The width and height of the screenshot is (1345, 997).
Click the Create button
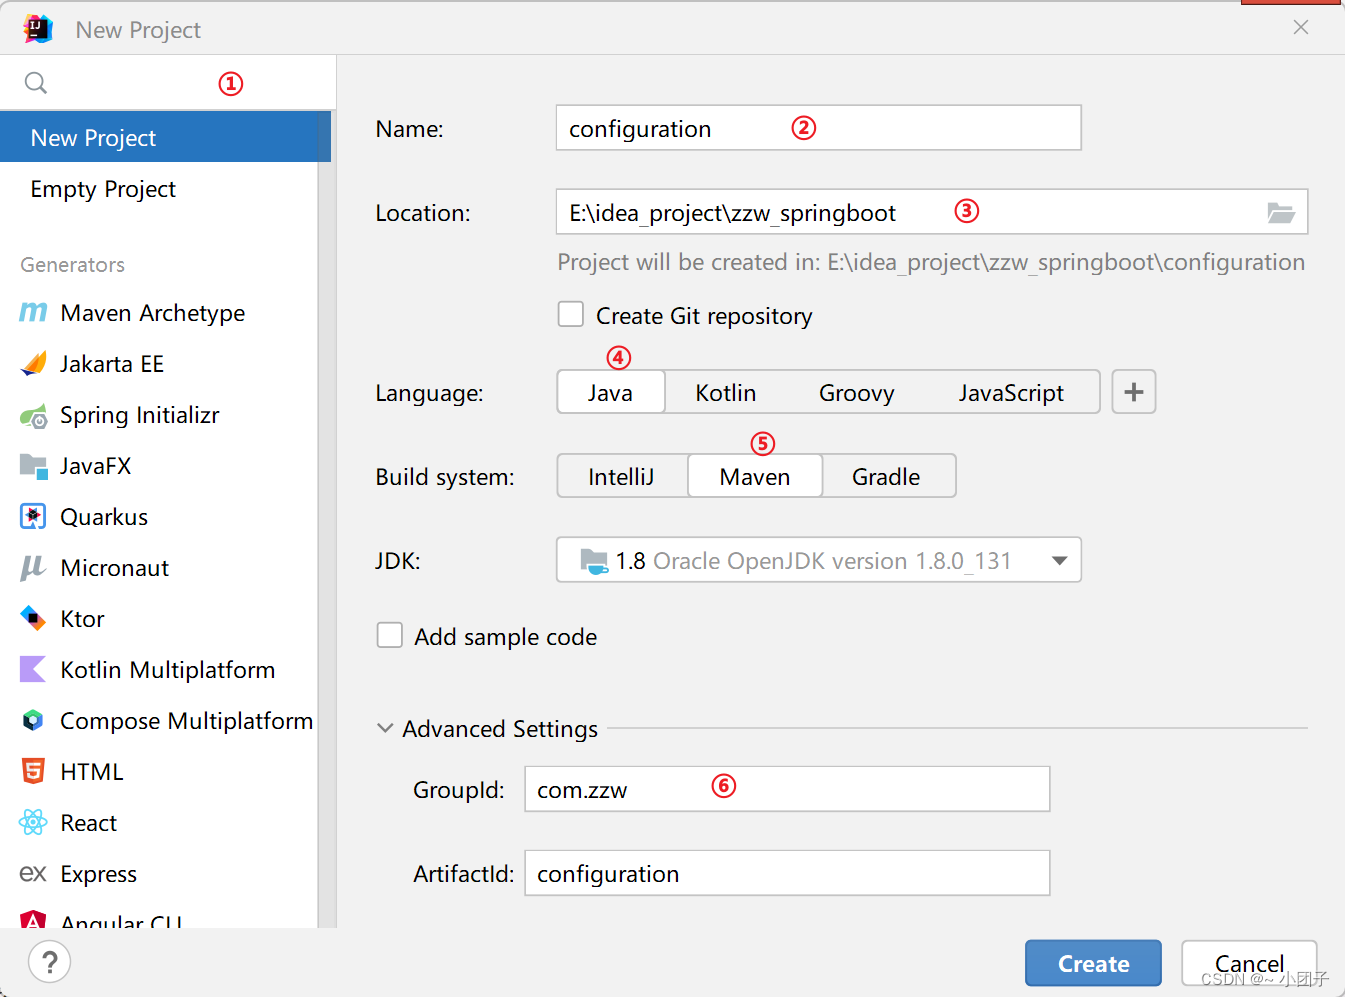click(1093, 963)
